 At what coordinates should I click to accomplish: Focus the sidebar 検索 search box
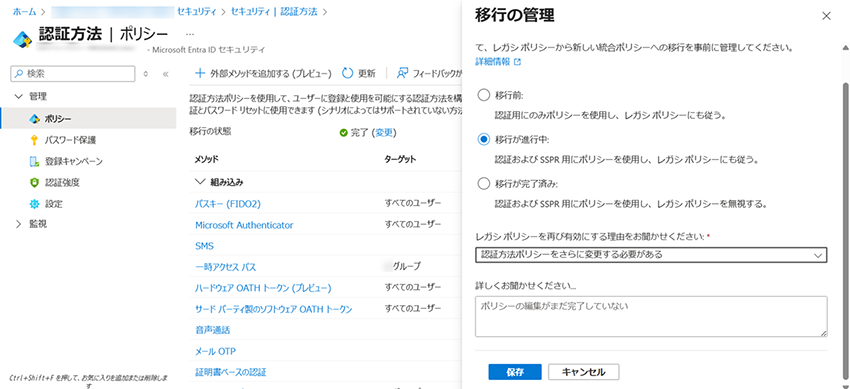[x=73, y=74]
